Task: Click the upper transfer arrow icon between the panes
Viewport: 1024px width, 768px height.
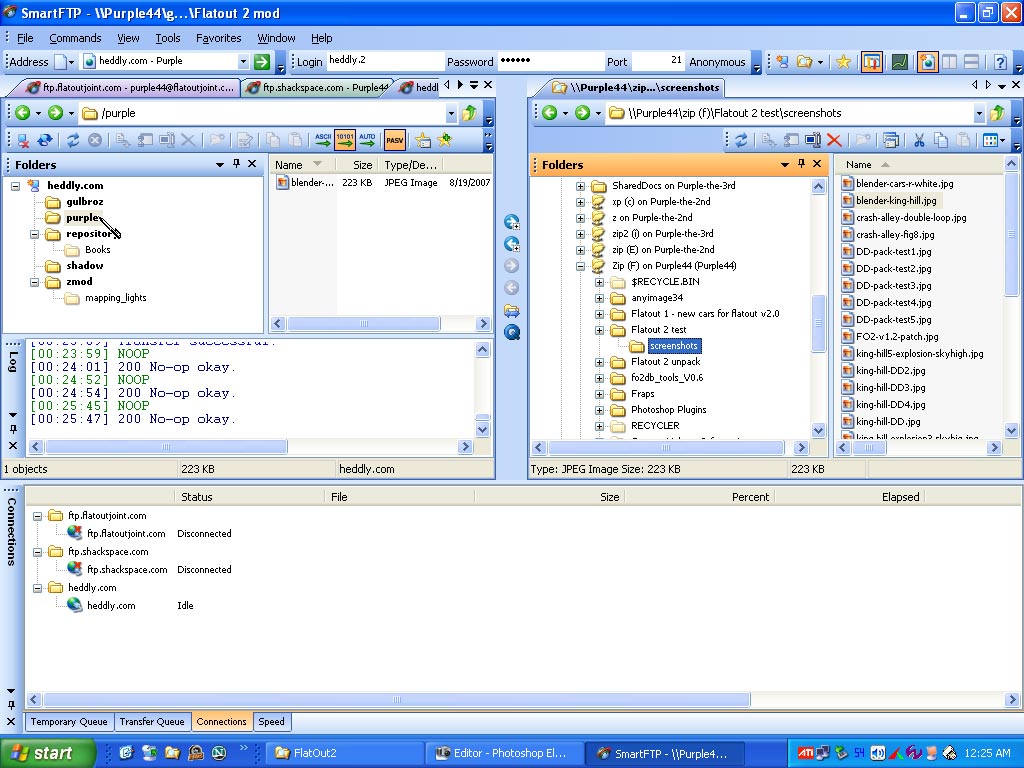Action: click(x=512, y=222)
